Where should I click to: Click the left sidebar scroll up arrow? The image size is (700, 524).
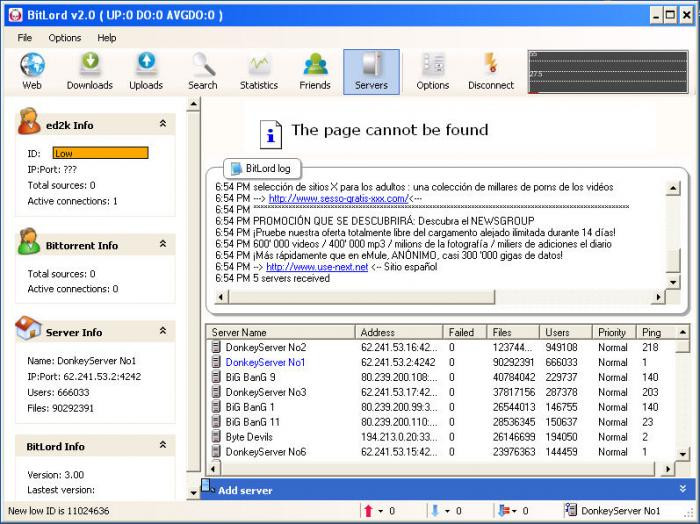point(193,104)
